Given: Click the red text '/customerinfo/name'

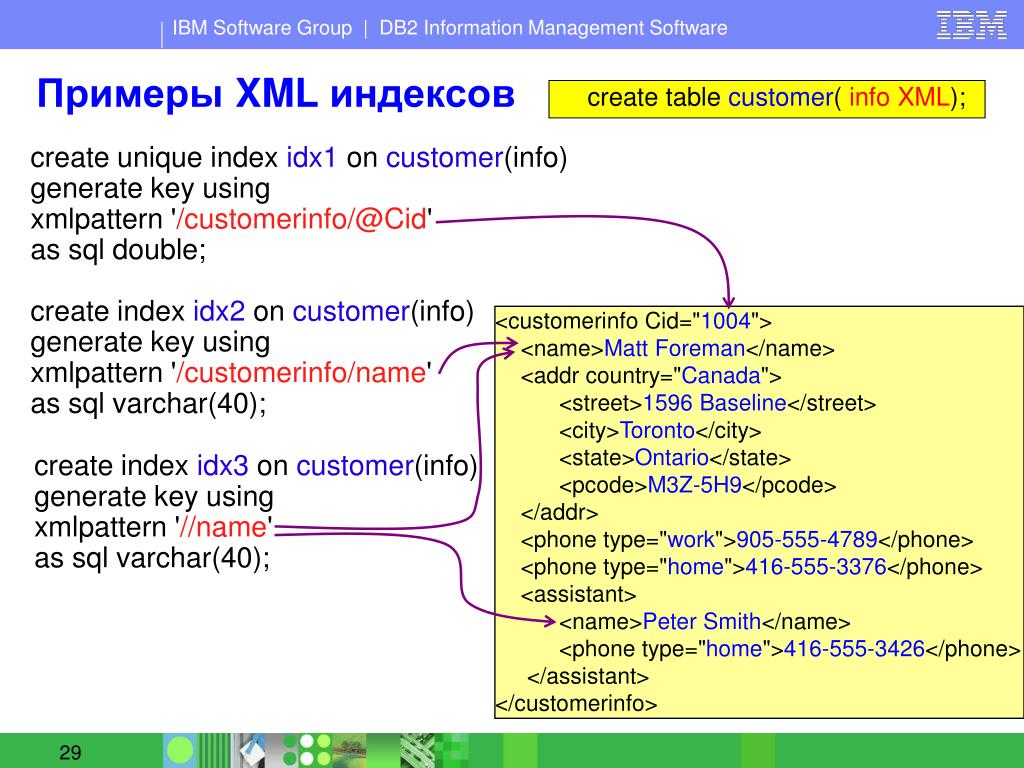Looking at the screenshot, I should (x=301, y=373).
